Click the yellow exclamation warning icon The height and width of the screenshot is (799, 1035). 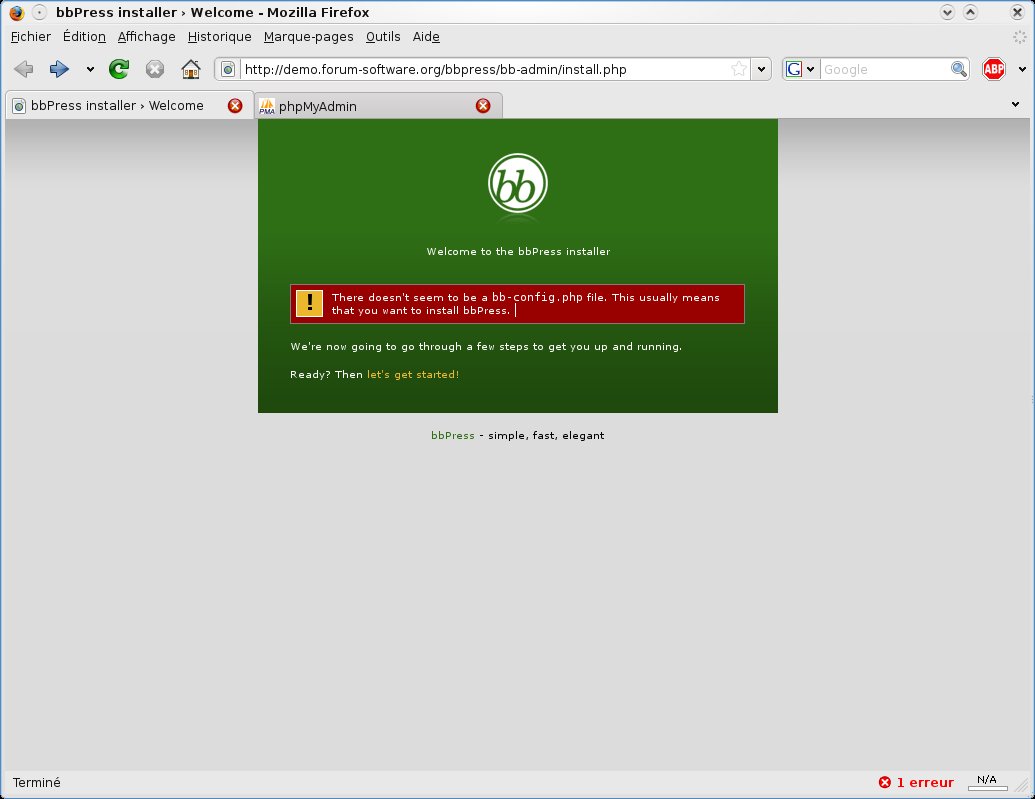[x=309, y=304]
